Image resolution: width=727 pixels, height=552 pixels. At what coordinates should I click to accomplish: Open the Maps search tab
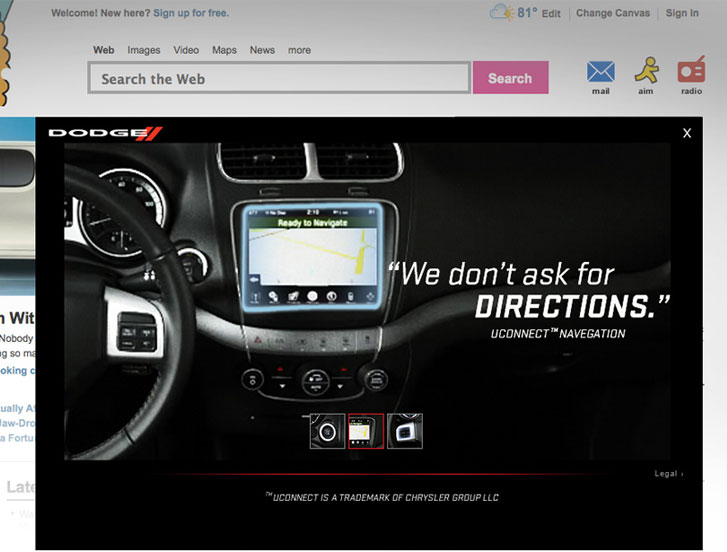(x=224, y=50)
